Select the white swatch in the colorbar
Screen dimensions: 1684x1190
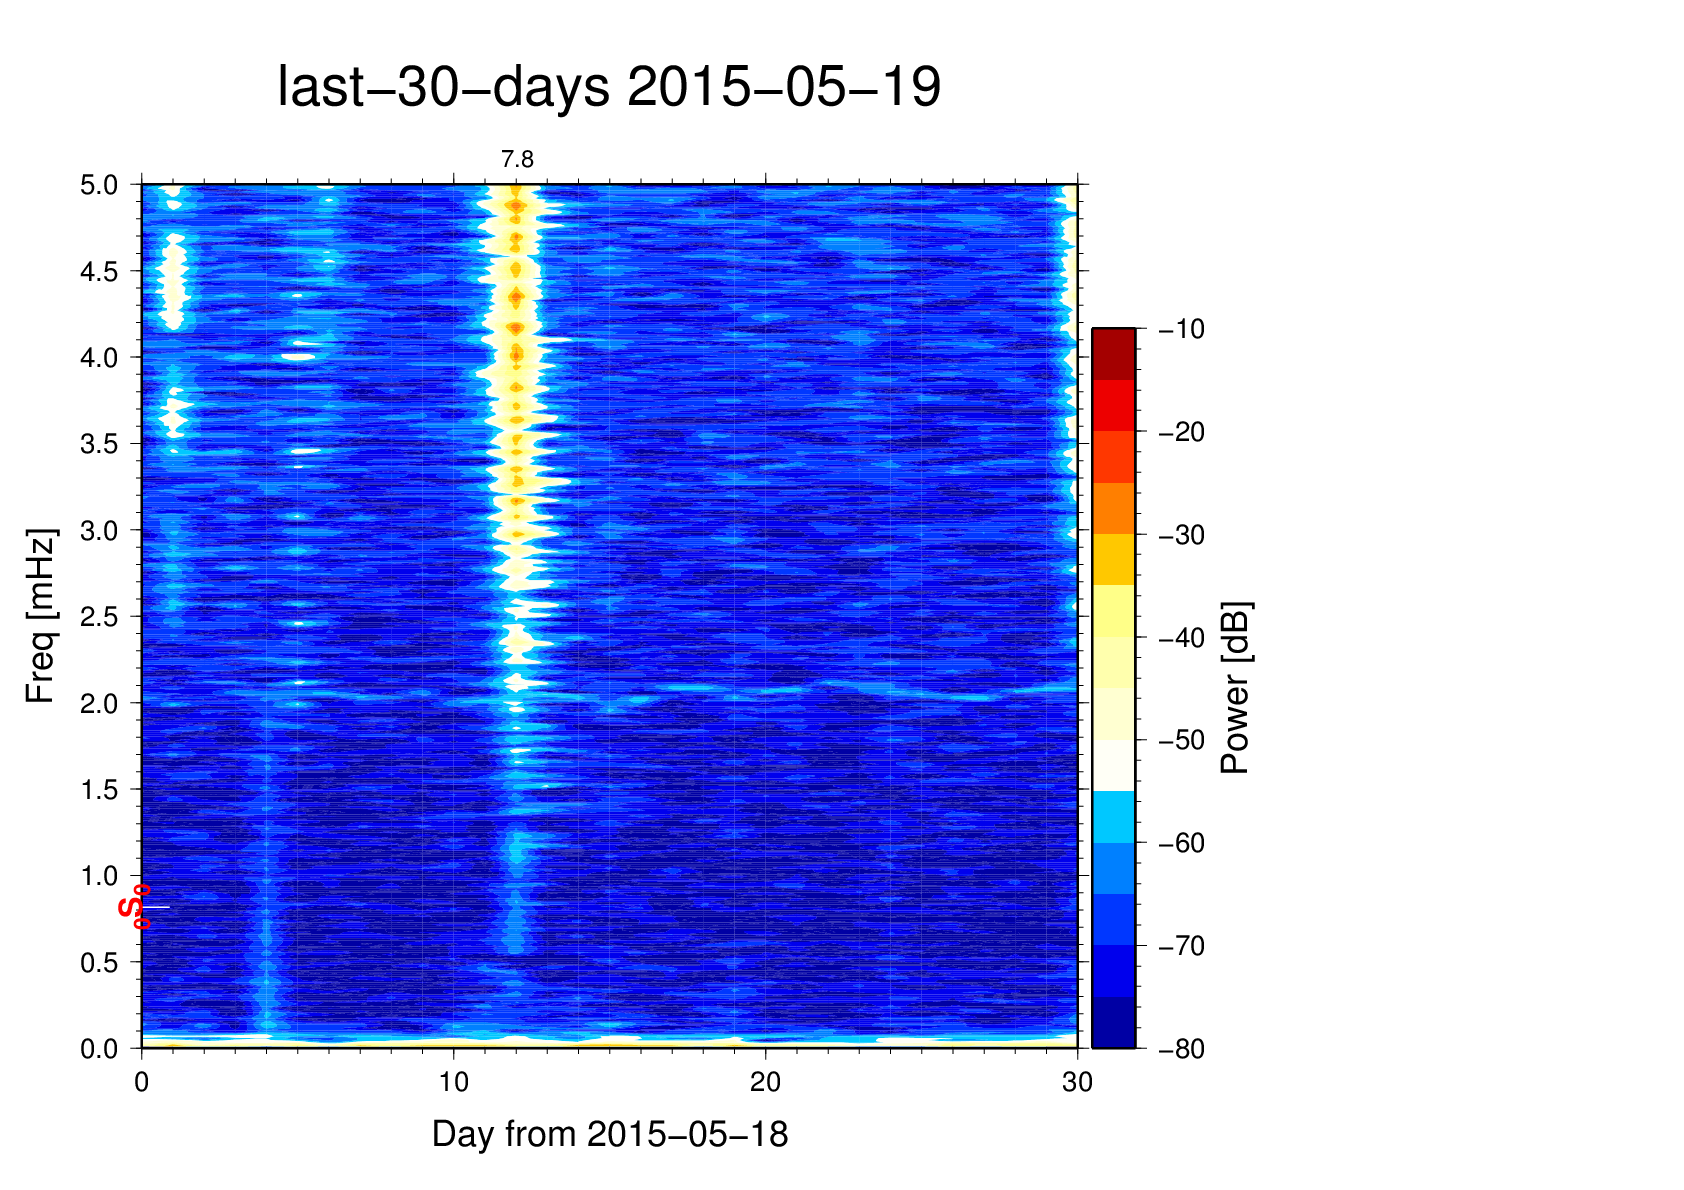pos(1113,765)
